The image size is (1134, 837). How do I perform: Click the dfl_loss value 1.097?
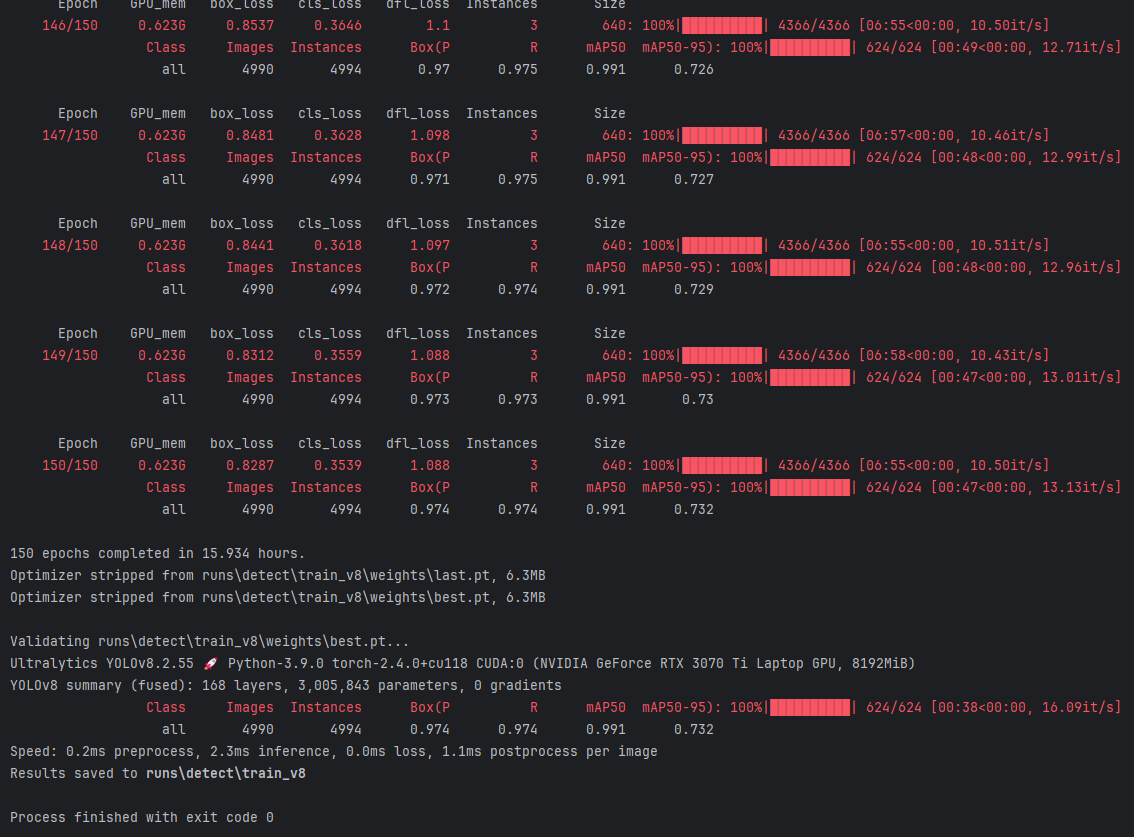pyautogui.click(x=430, y=245)
